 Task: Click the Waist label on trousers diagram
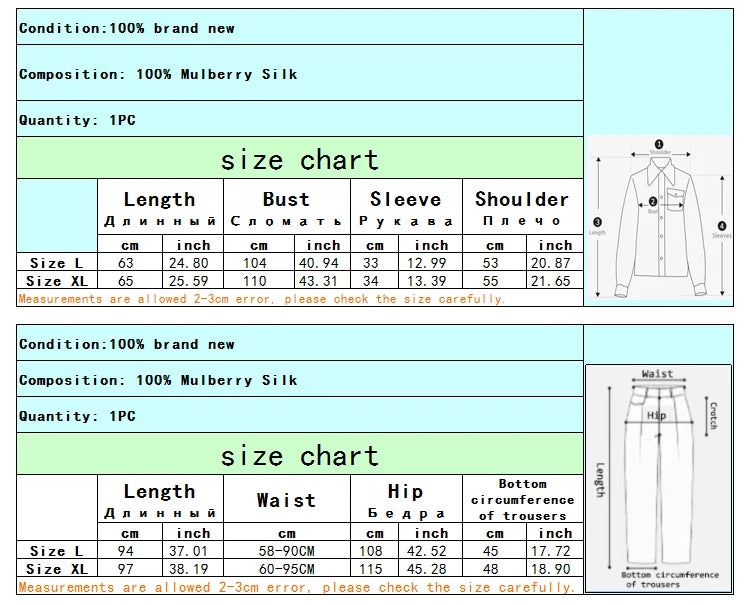click(657, 374)
